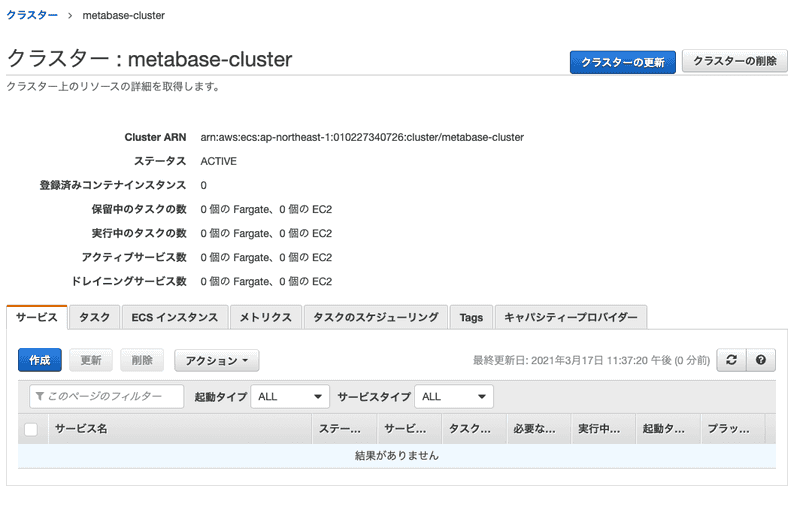800x505 pixels.
Task: Click metabase-cluster in the breadcrumb
Action: pos(123,15)
